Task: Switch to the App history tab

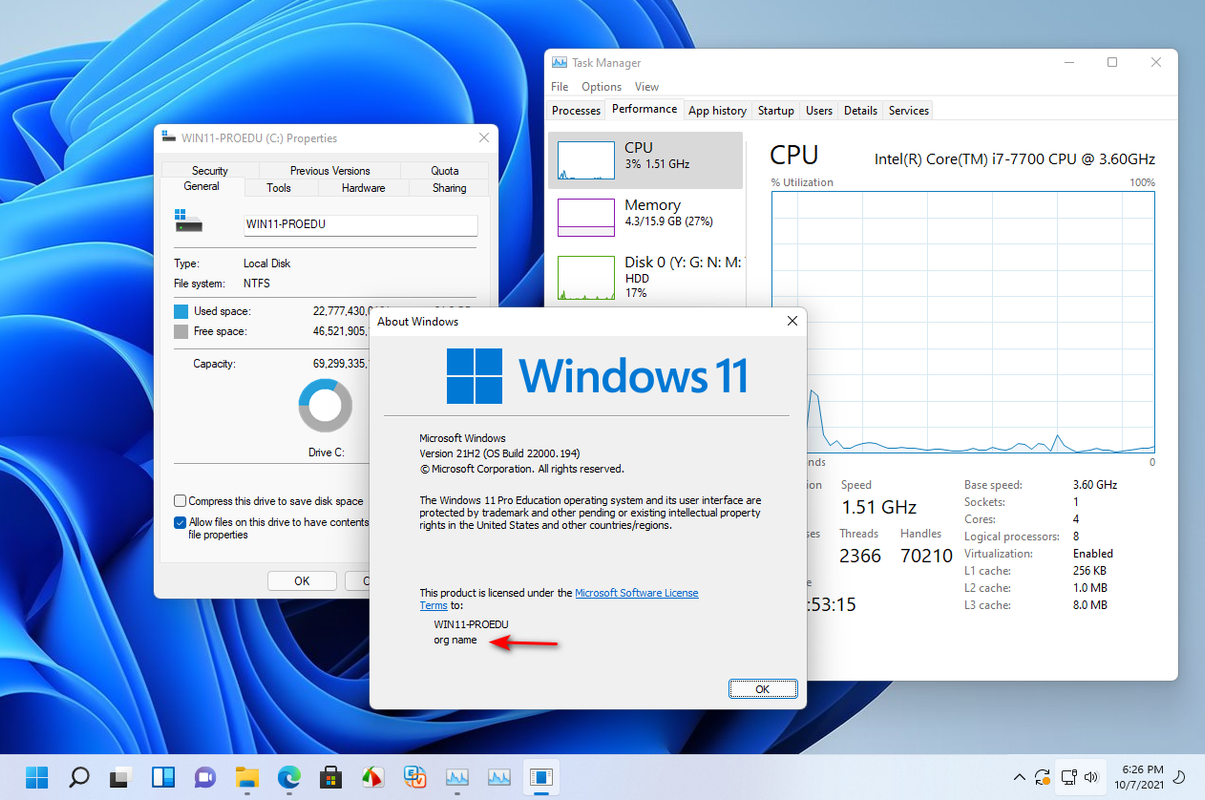Action: point(717,111)
